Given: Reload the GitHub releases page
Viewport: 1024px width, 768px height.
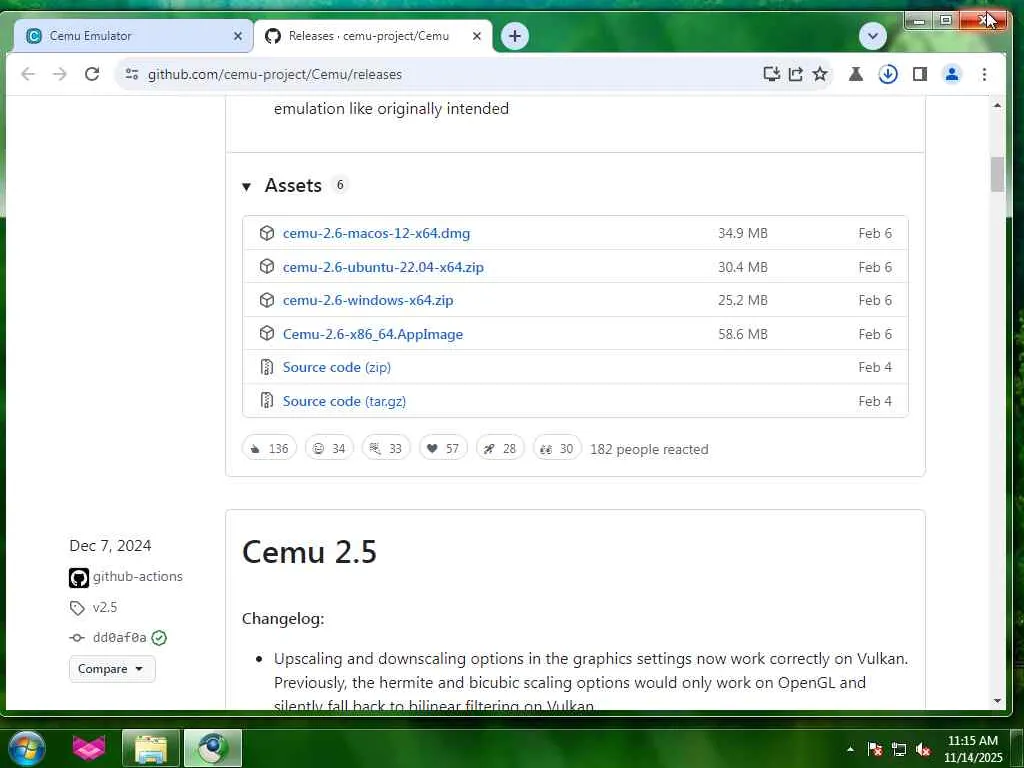Looking at the screenshot, I should (x=92, y=74).
